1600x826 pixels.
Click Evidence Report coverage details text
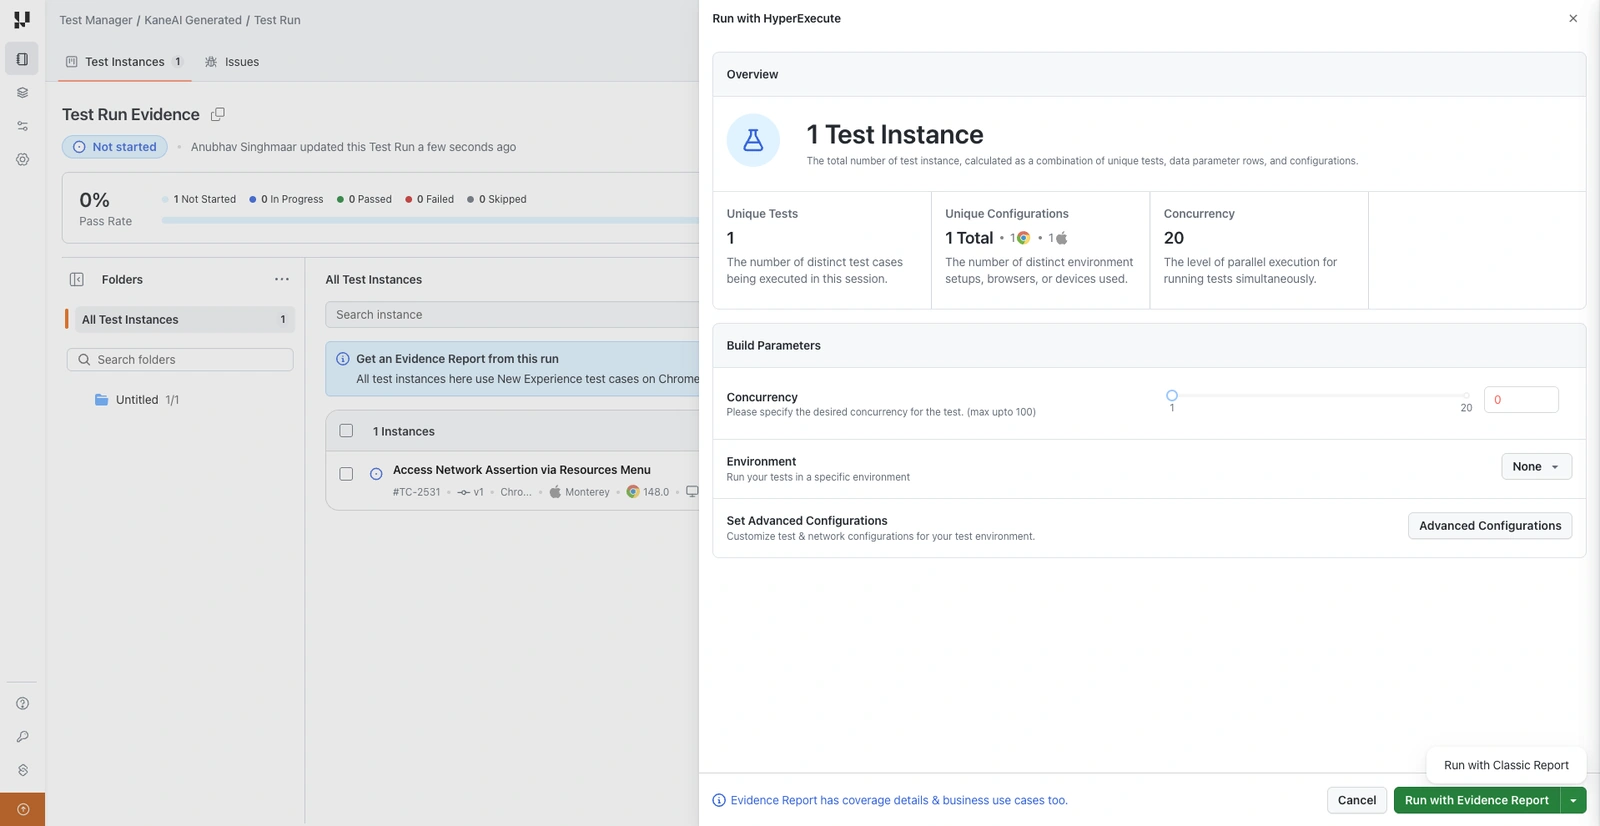click(899, 800)
